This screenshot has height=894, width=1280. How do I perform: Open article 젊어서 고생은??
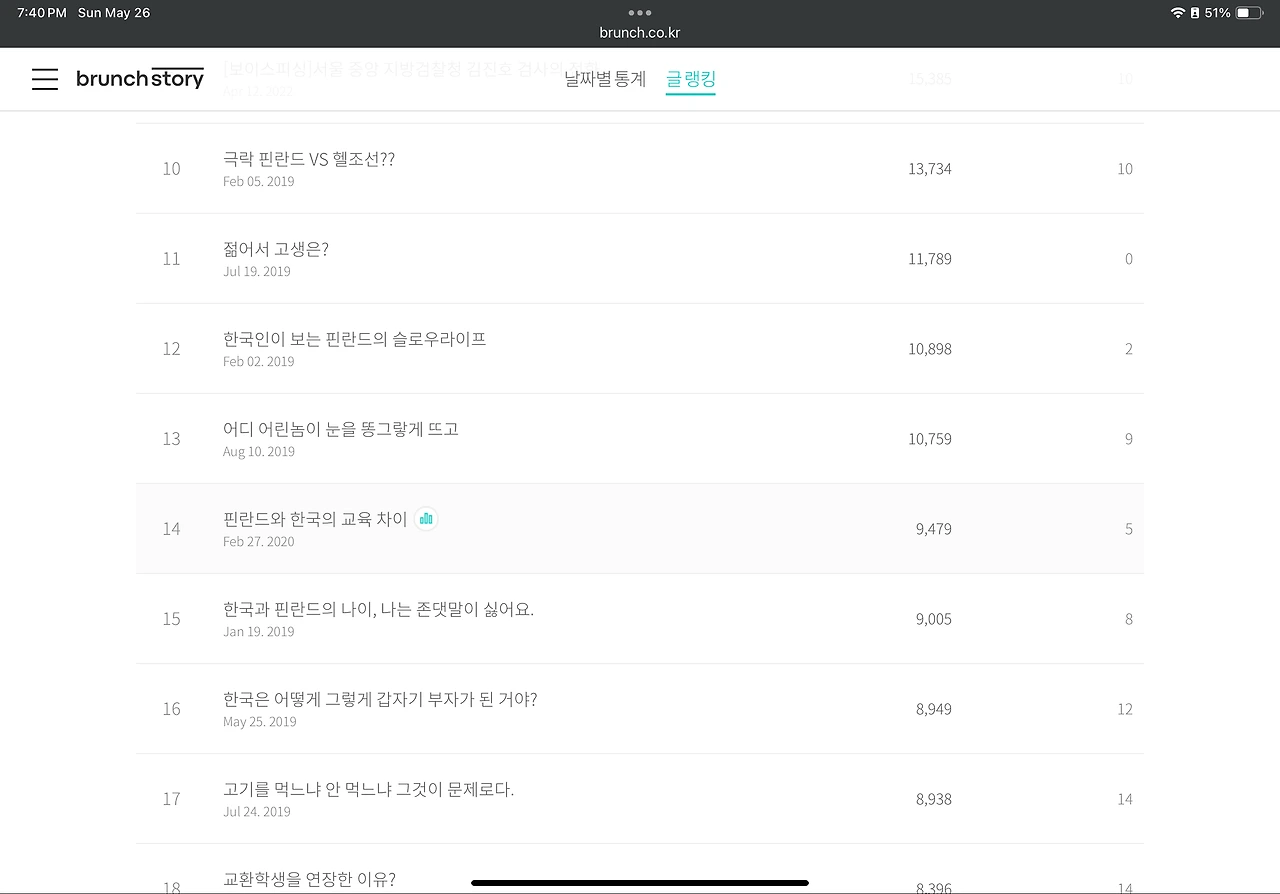coord(276,249)
